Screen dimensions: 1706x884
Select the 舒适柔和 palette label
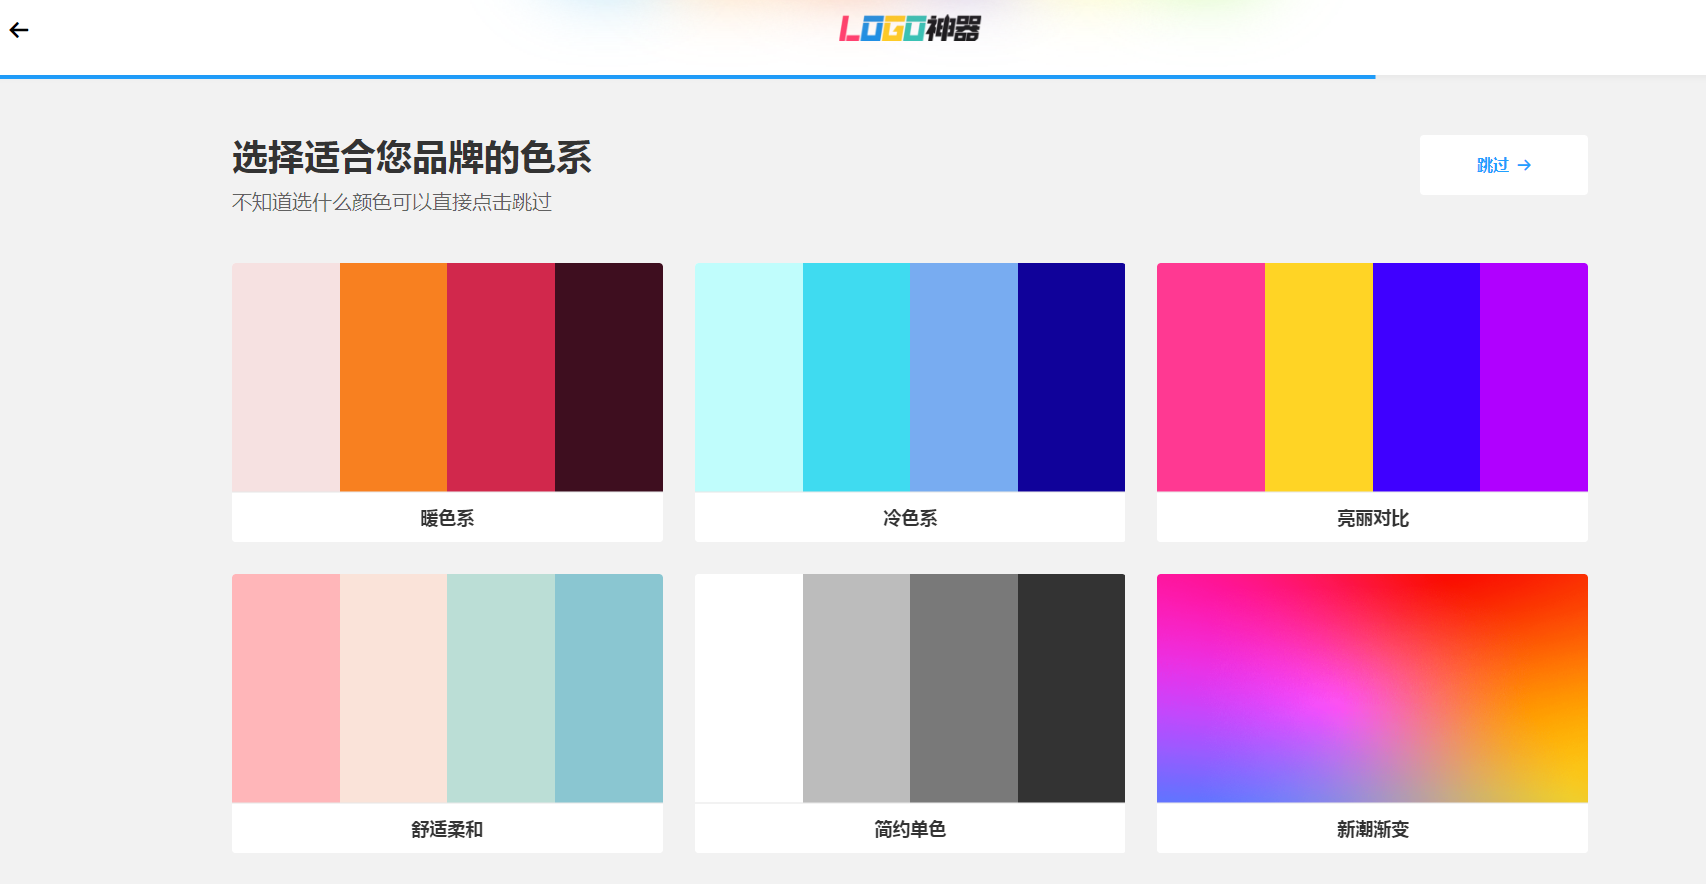click(x=447, y=829)
